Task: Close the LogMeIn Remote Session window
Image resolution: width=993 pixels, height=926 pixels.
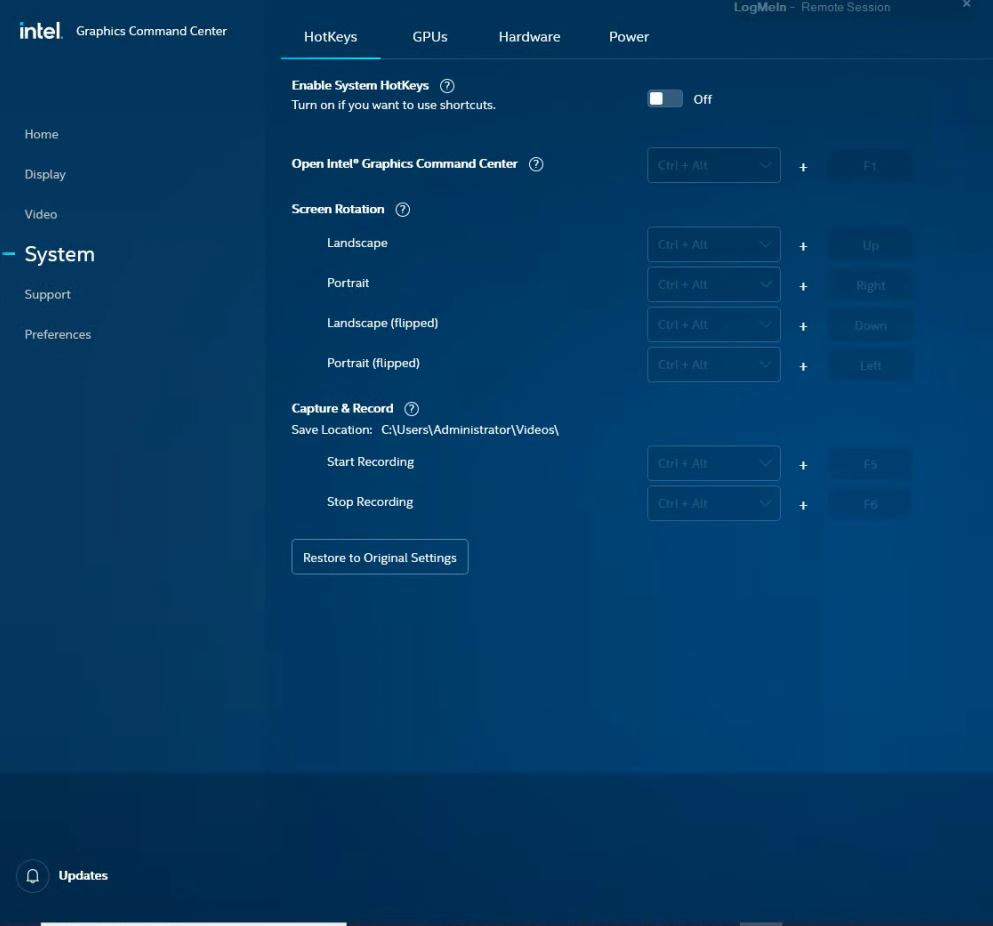Action: point(966,4)
